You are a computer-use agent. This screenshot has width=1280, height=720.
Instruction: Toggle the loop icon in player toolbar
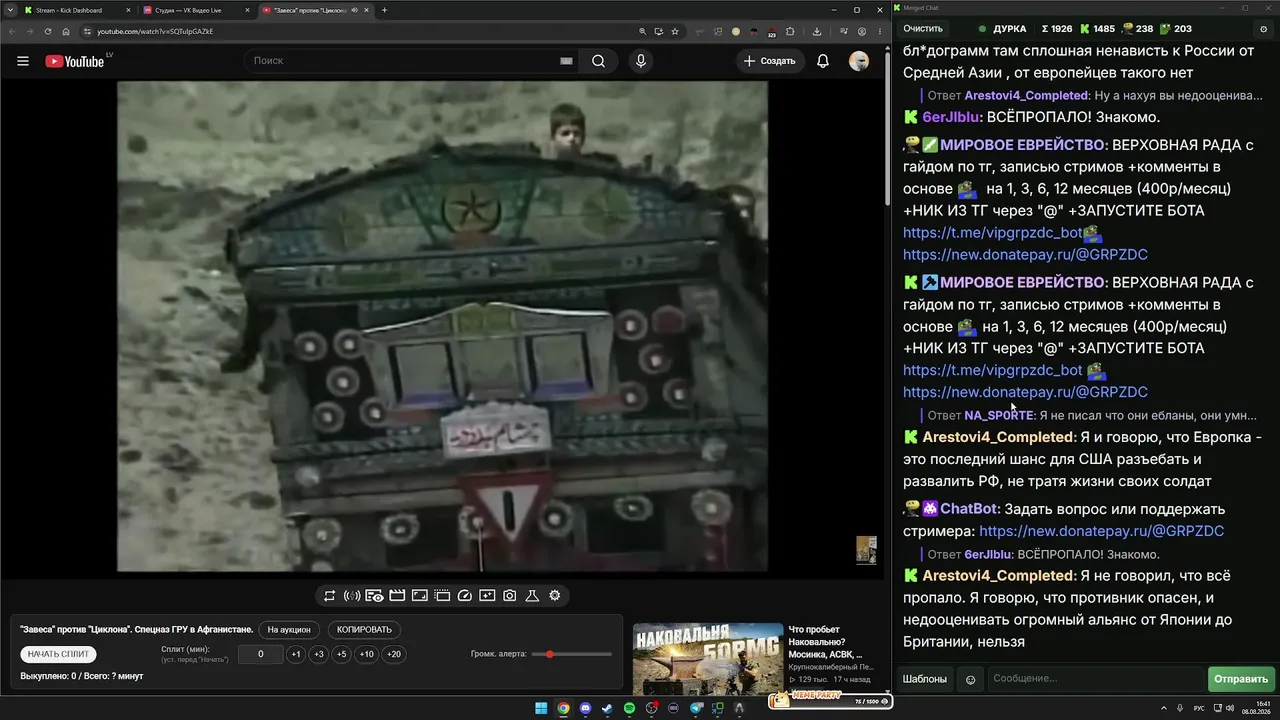click(x=329, y=596)
